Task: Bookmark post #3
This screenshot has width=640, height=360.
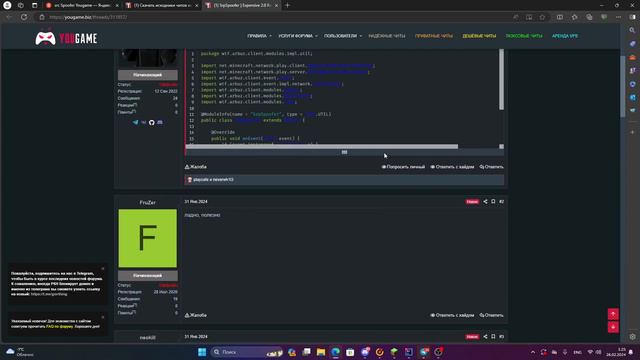Action: 493,337
